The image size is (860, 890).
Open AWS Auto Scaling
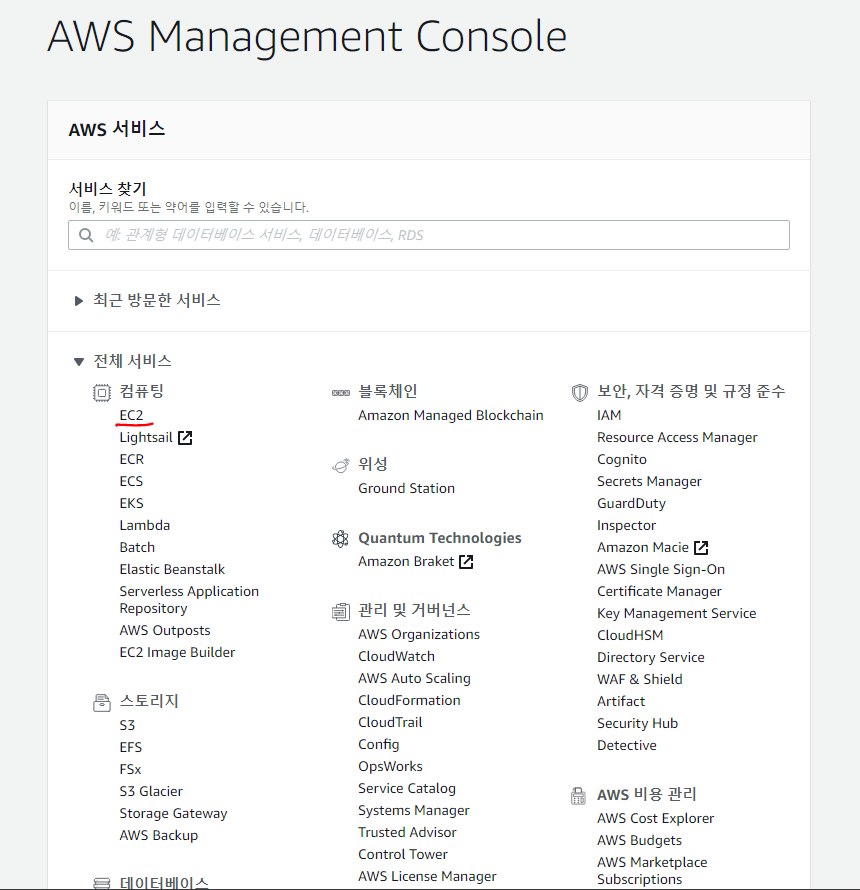pos(414,679)
